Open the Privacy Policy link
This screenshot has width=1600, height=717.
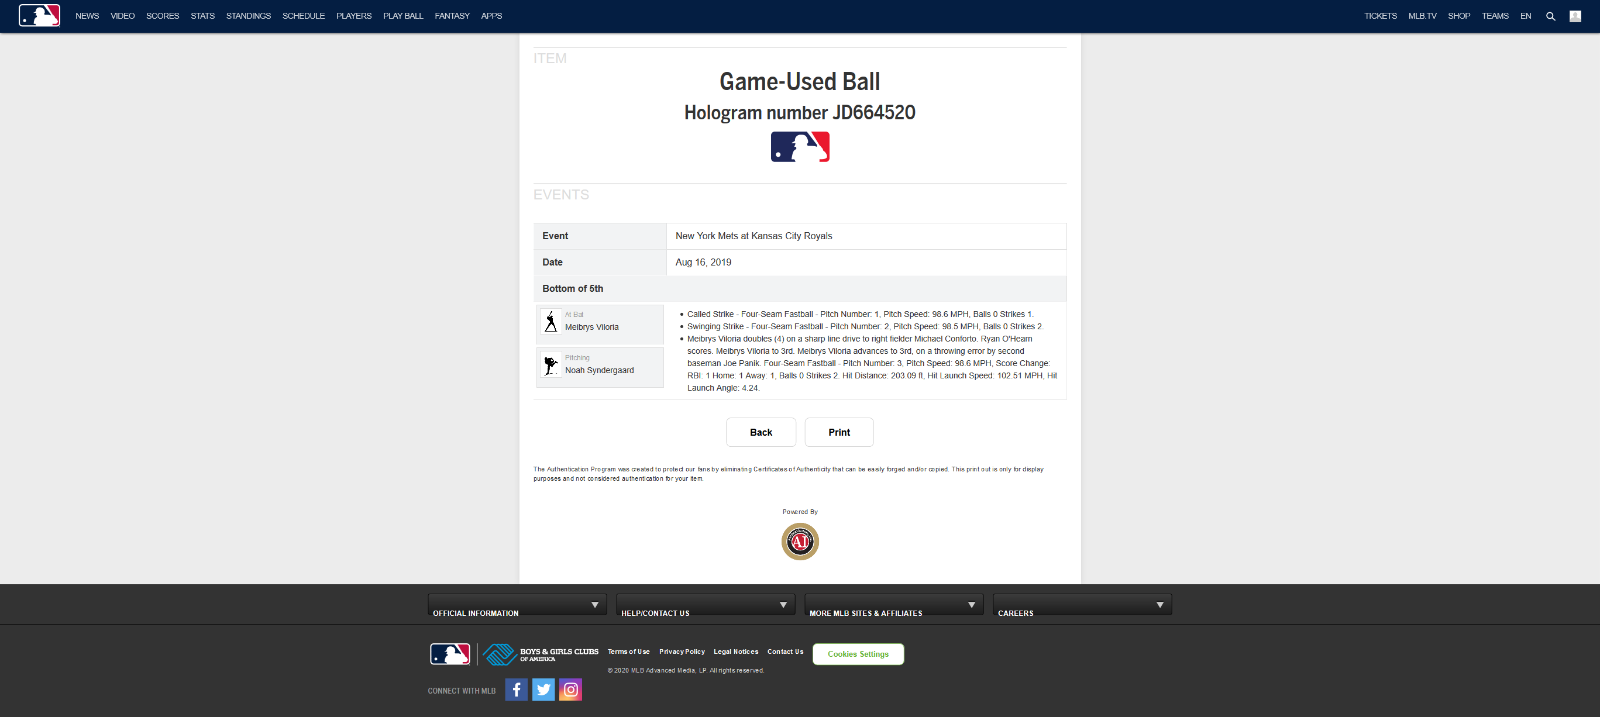[x=681, y=652]
